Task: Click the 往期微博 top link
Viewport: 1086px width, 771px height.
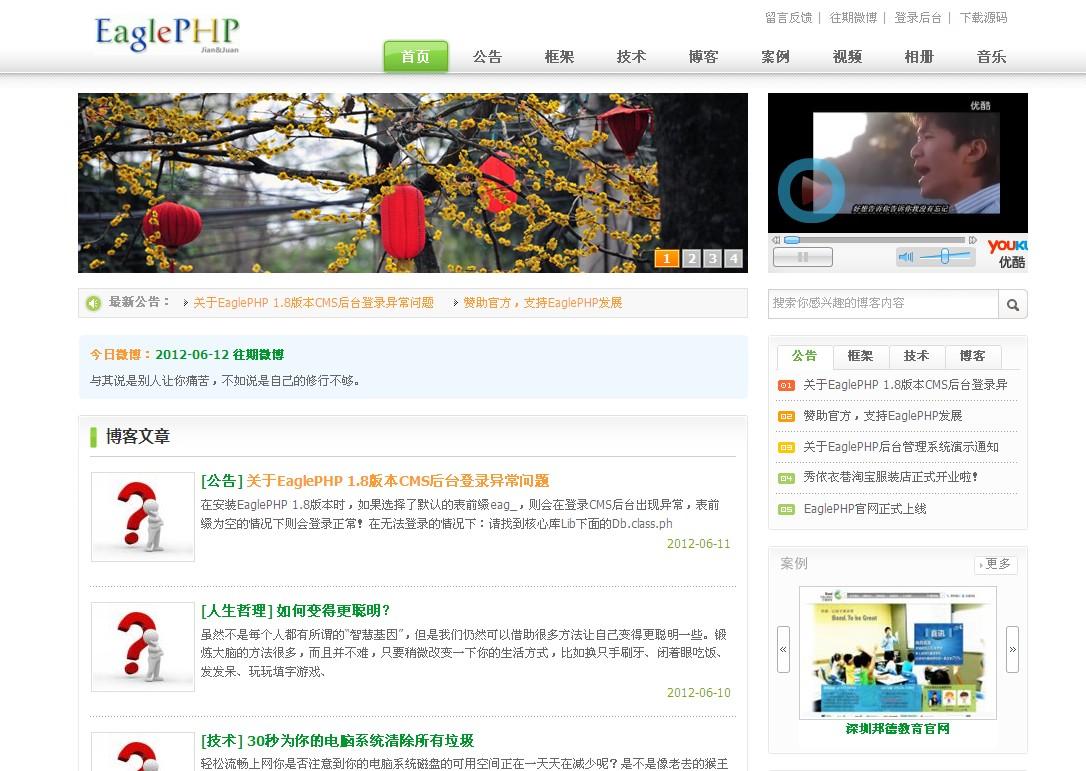Action: 853,18
